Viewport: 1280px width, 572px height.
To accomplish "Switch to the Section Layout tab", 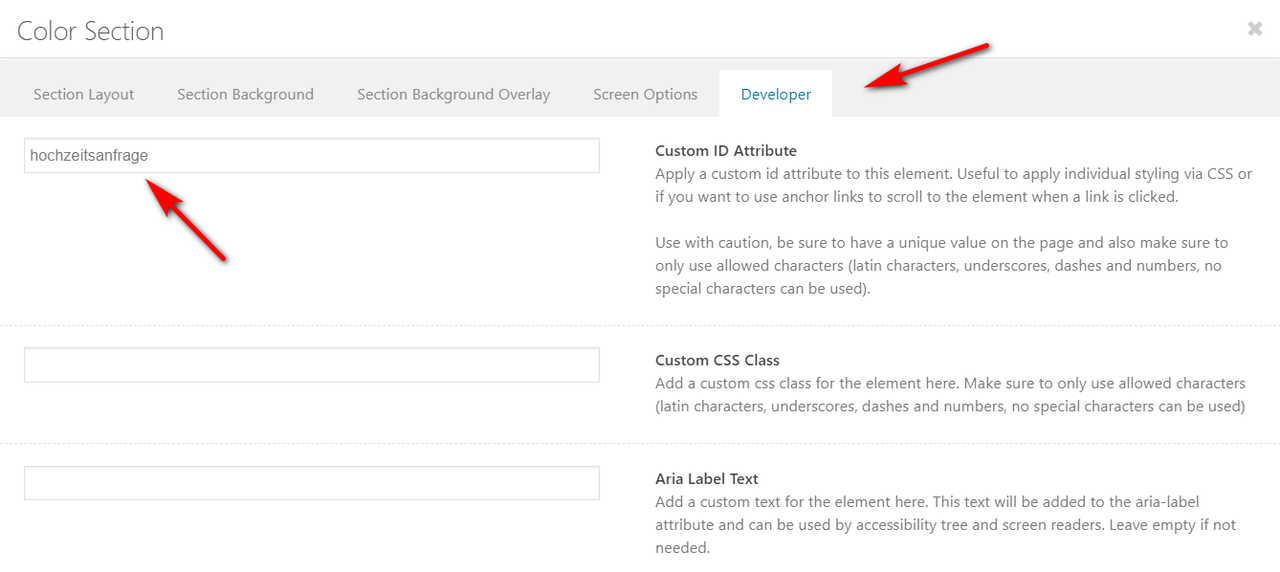I will [x=84, y=94].
